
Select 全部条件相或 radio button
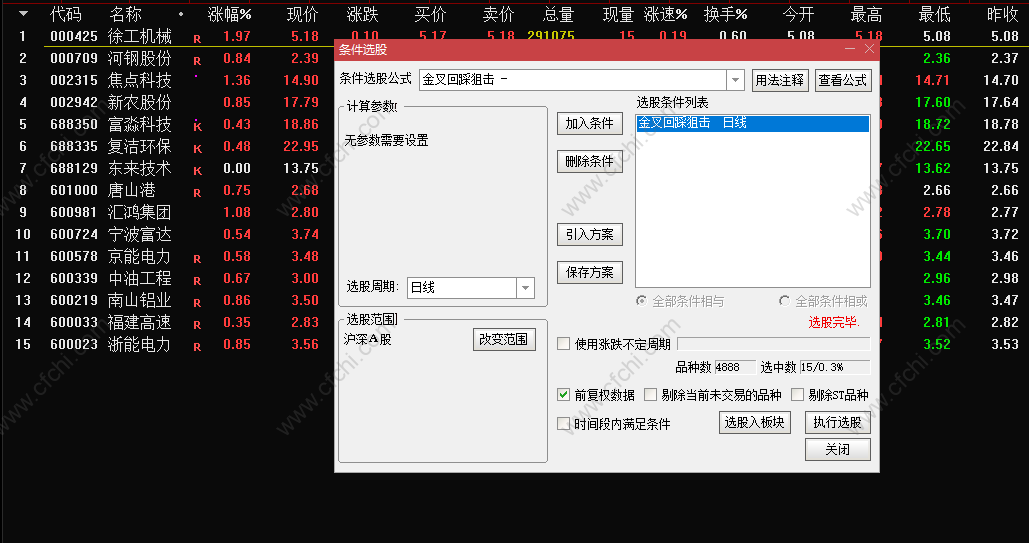[x=784, y=301]
